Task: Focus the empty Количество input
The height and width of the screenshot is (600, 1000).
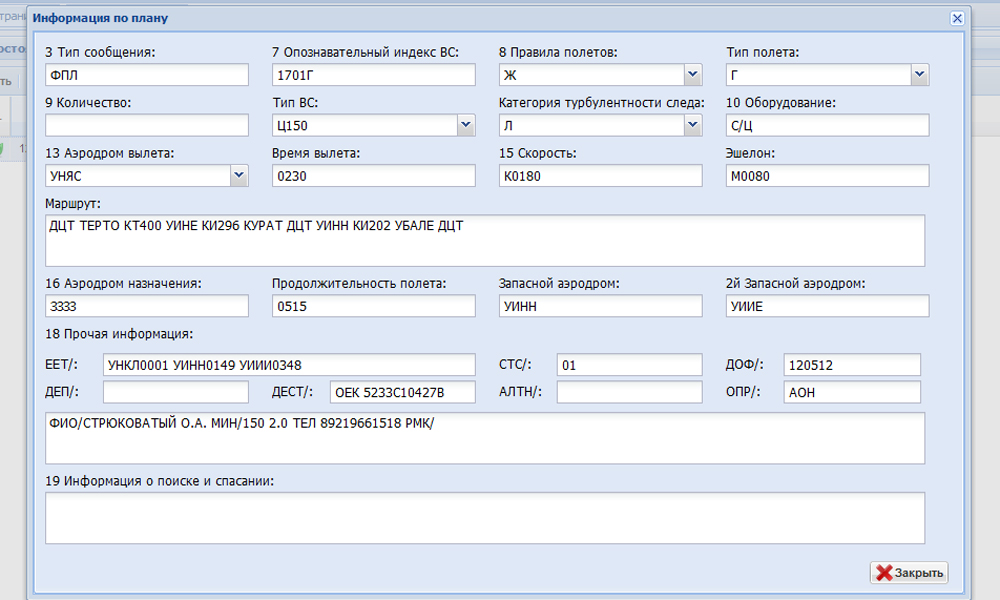Action: pyautogui.click(x=146, y=125)
